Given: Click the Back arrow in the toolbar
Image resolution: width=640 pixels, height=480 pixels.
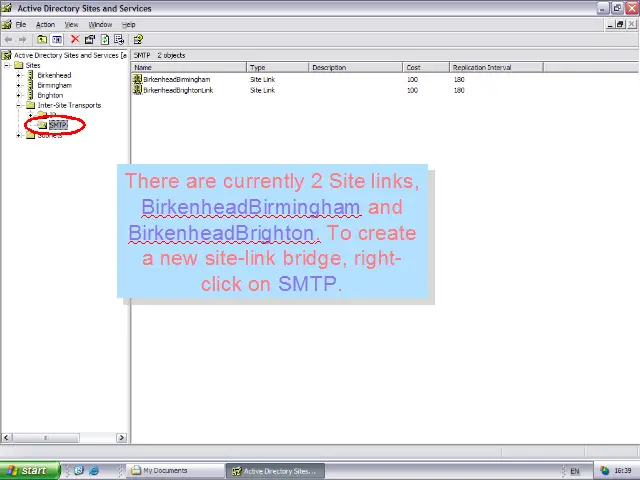Looking at the screenshot, I should point(9,40).
